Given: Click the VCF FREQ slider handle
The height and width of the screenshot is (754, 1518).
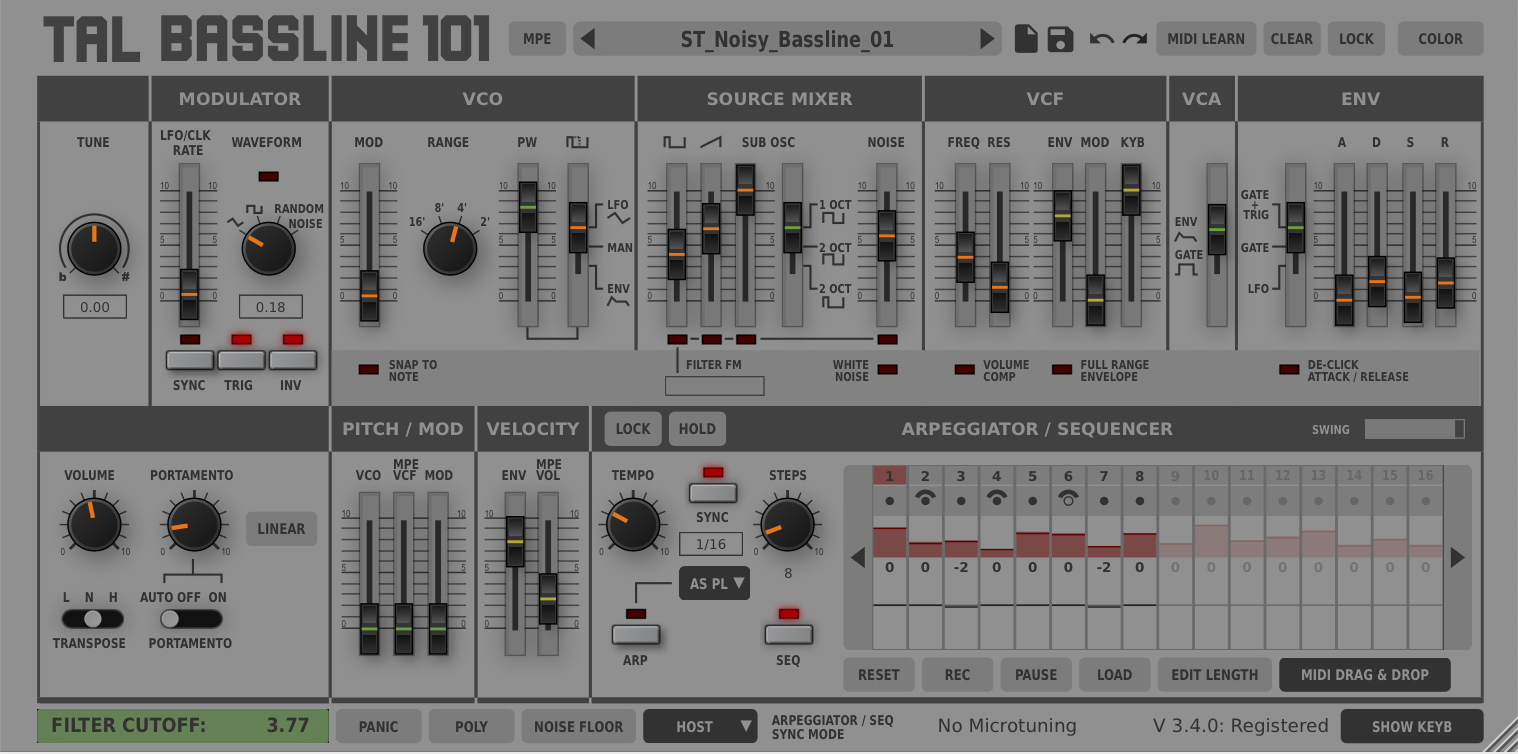Looking at the screenshot, I should coord(965,257).
